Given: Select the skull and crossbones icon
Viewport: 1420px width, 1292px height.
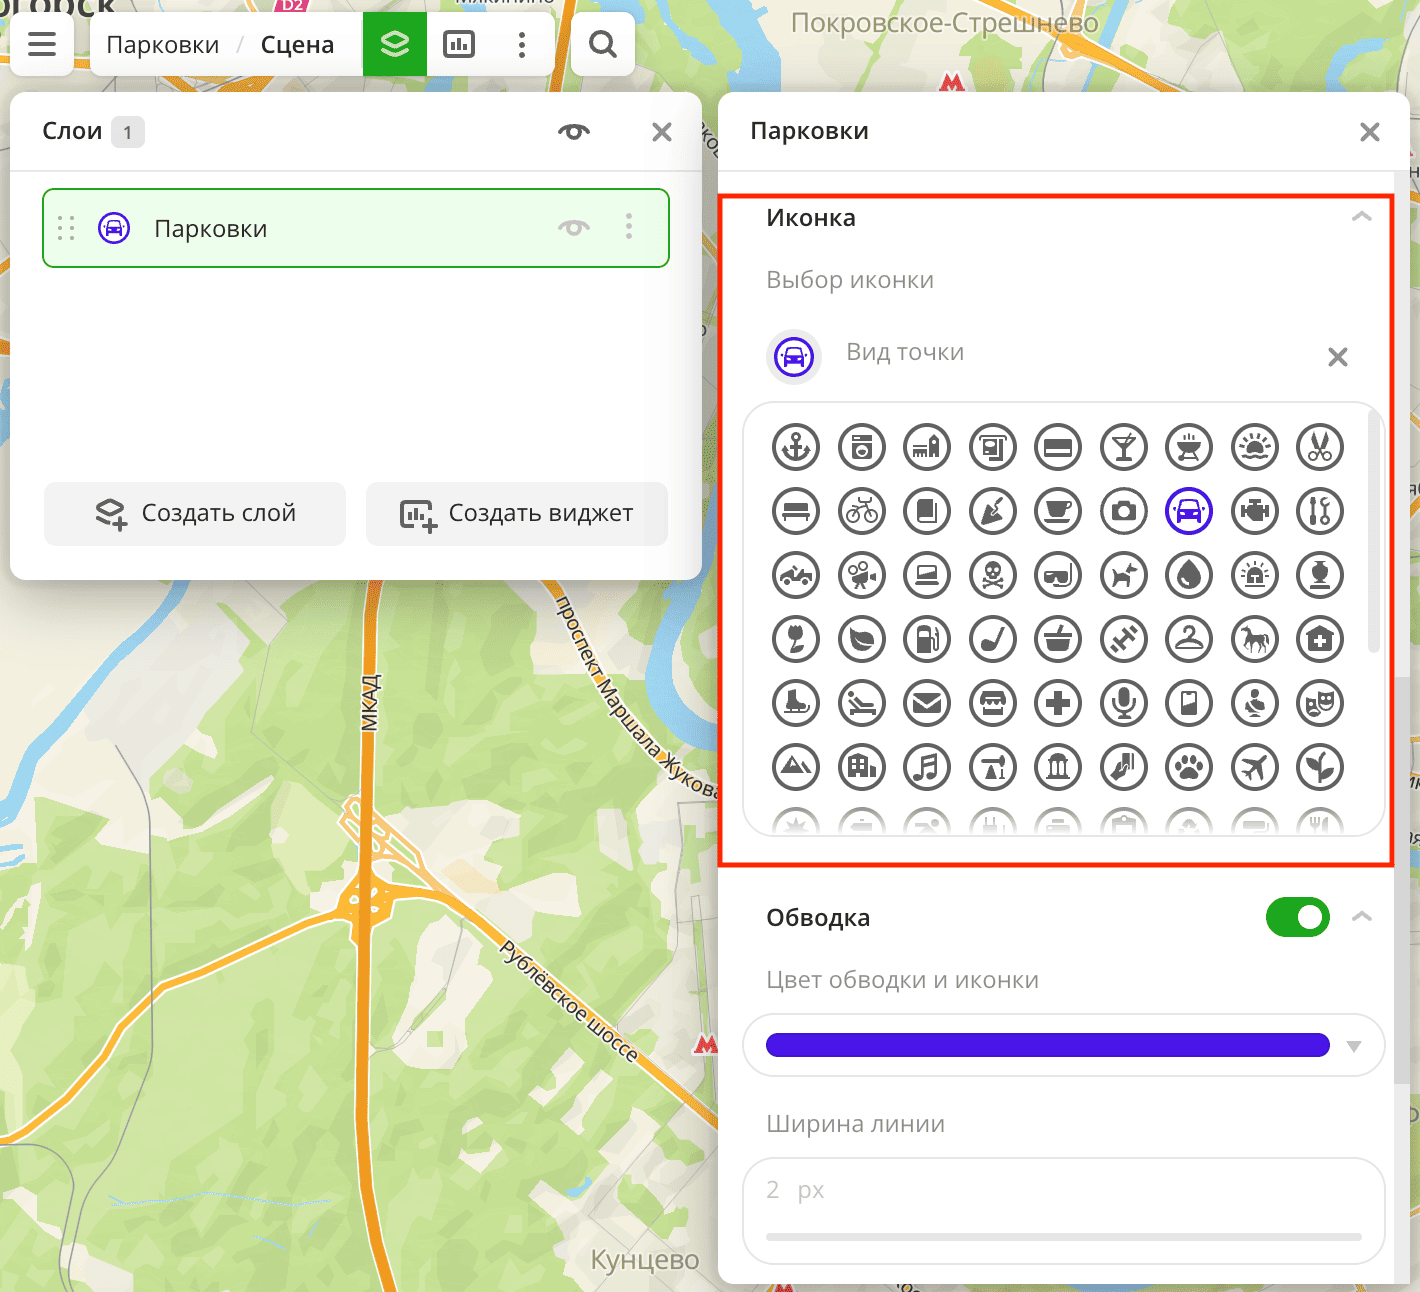Looking at the screenshot, I should (993, 575).
